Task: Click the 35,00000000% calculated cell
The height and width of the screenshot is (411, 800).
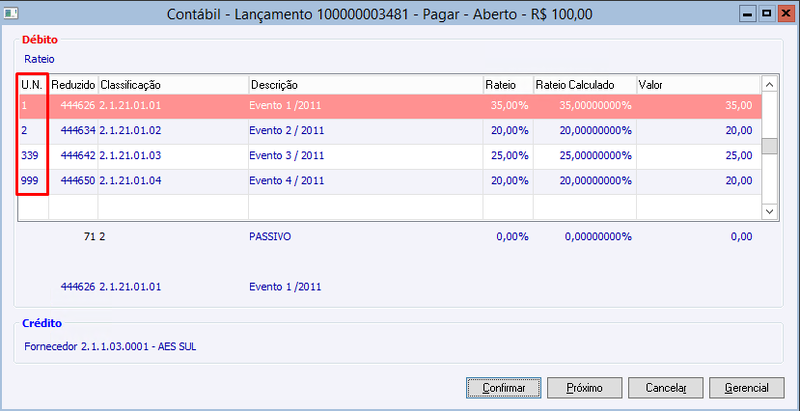Action: point(585,106)
